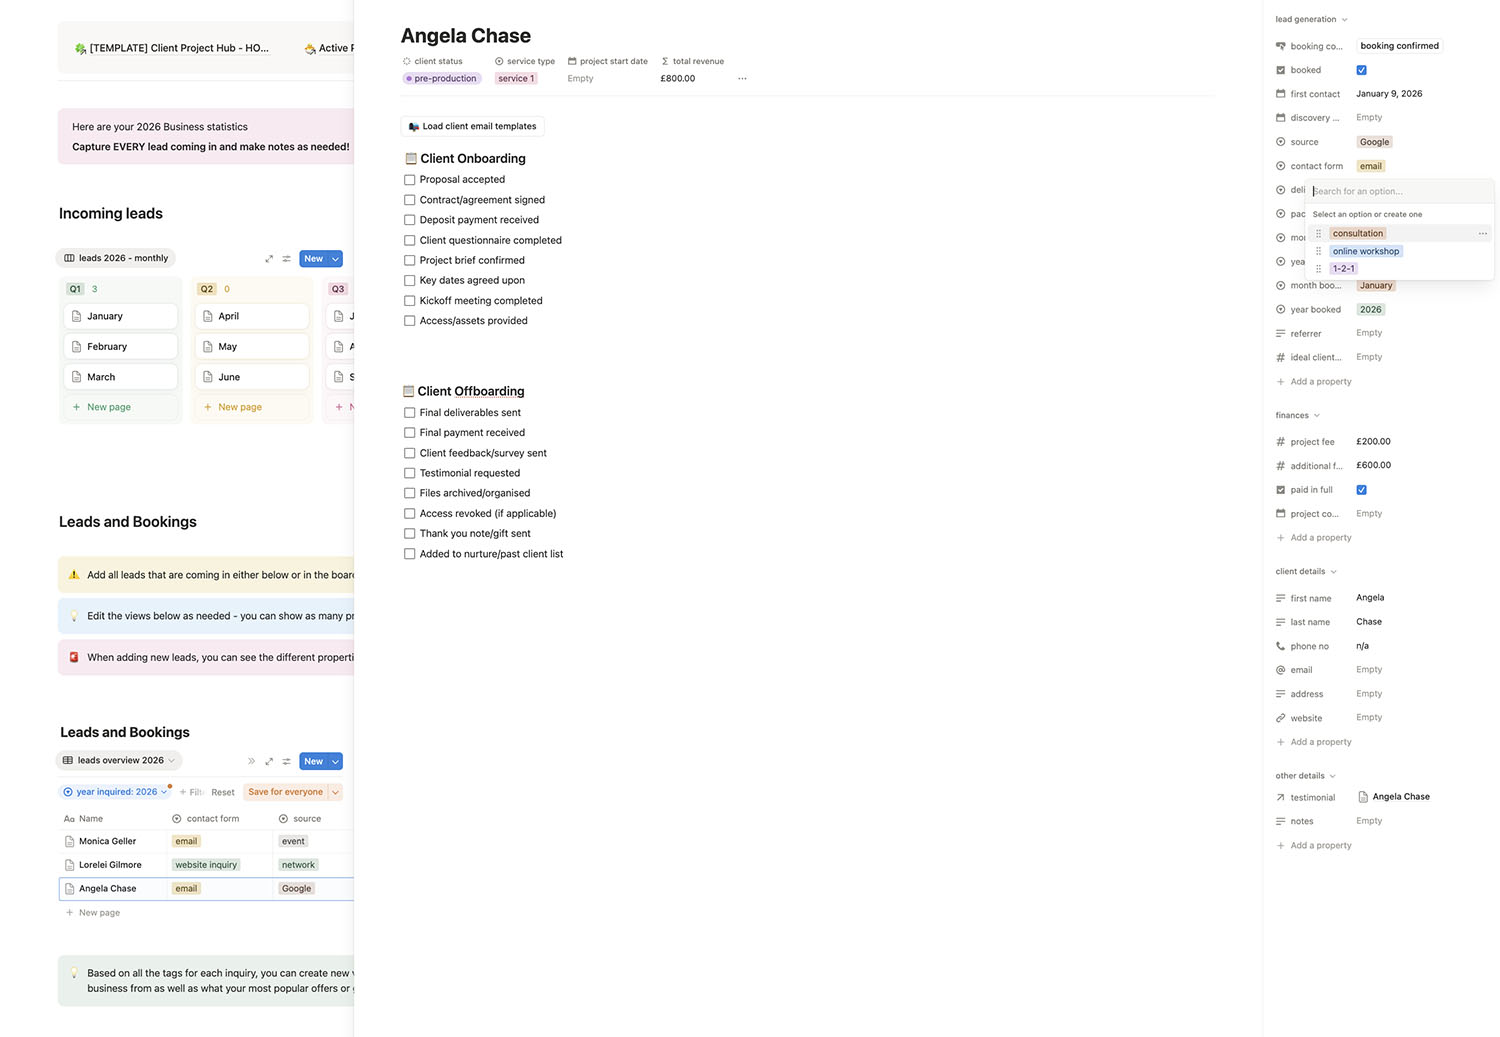Open the leads overview 2026 view dropdown

click(119, 760)
